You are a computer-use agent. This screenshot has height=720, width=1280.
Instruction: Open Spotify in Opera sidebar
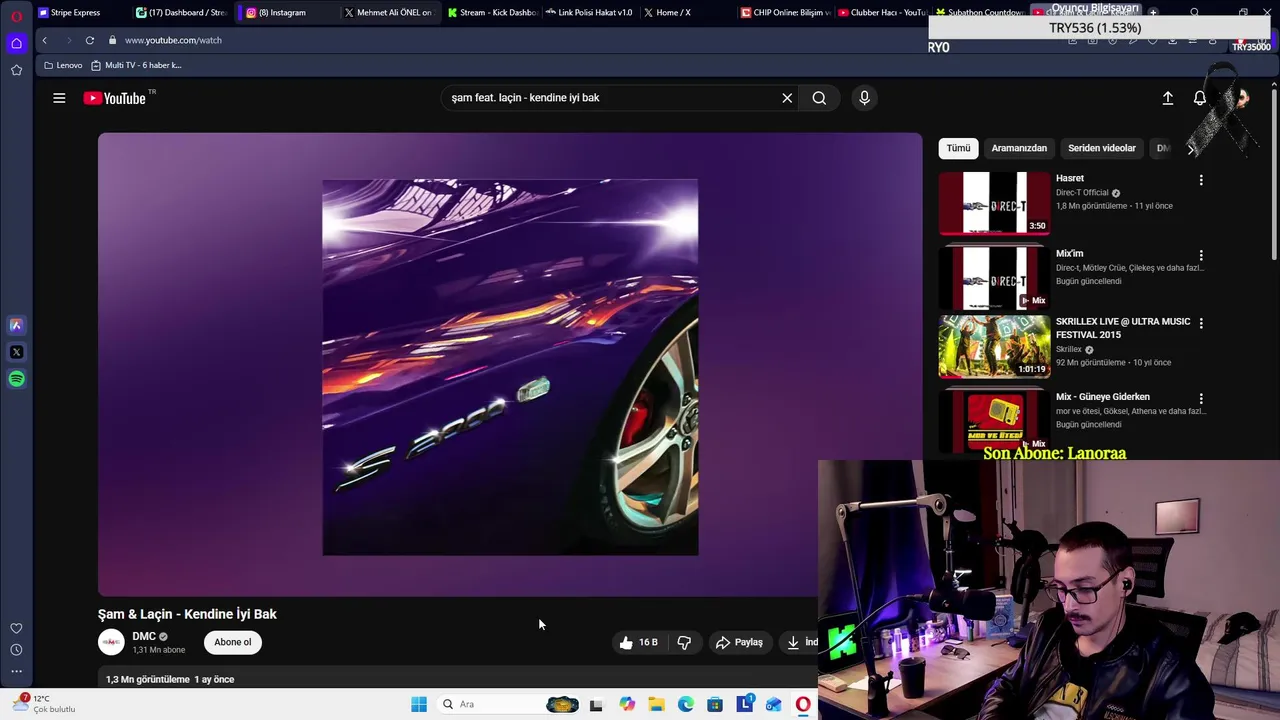(x=16, y=379)
